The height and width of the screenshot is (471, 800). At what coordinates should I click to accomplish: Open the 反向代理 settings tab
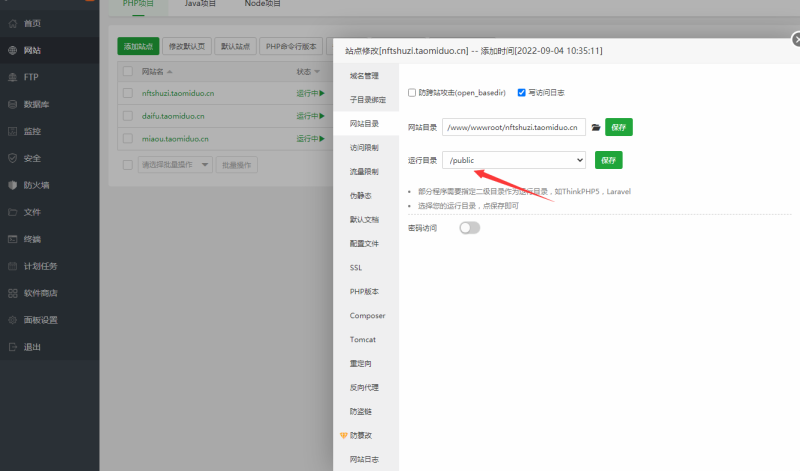coord(364,387)
